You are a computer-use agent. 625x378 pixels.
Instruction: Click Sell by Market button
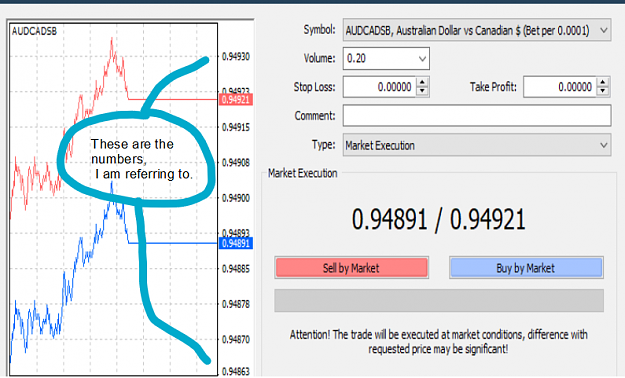click(351, 268)
